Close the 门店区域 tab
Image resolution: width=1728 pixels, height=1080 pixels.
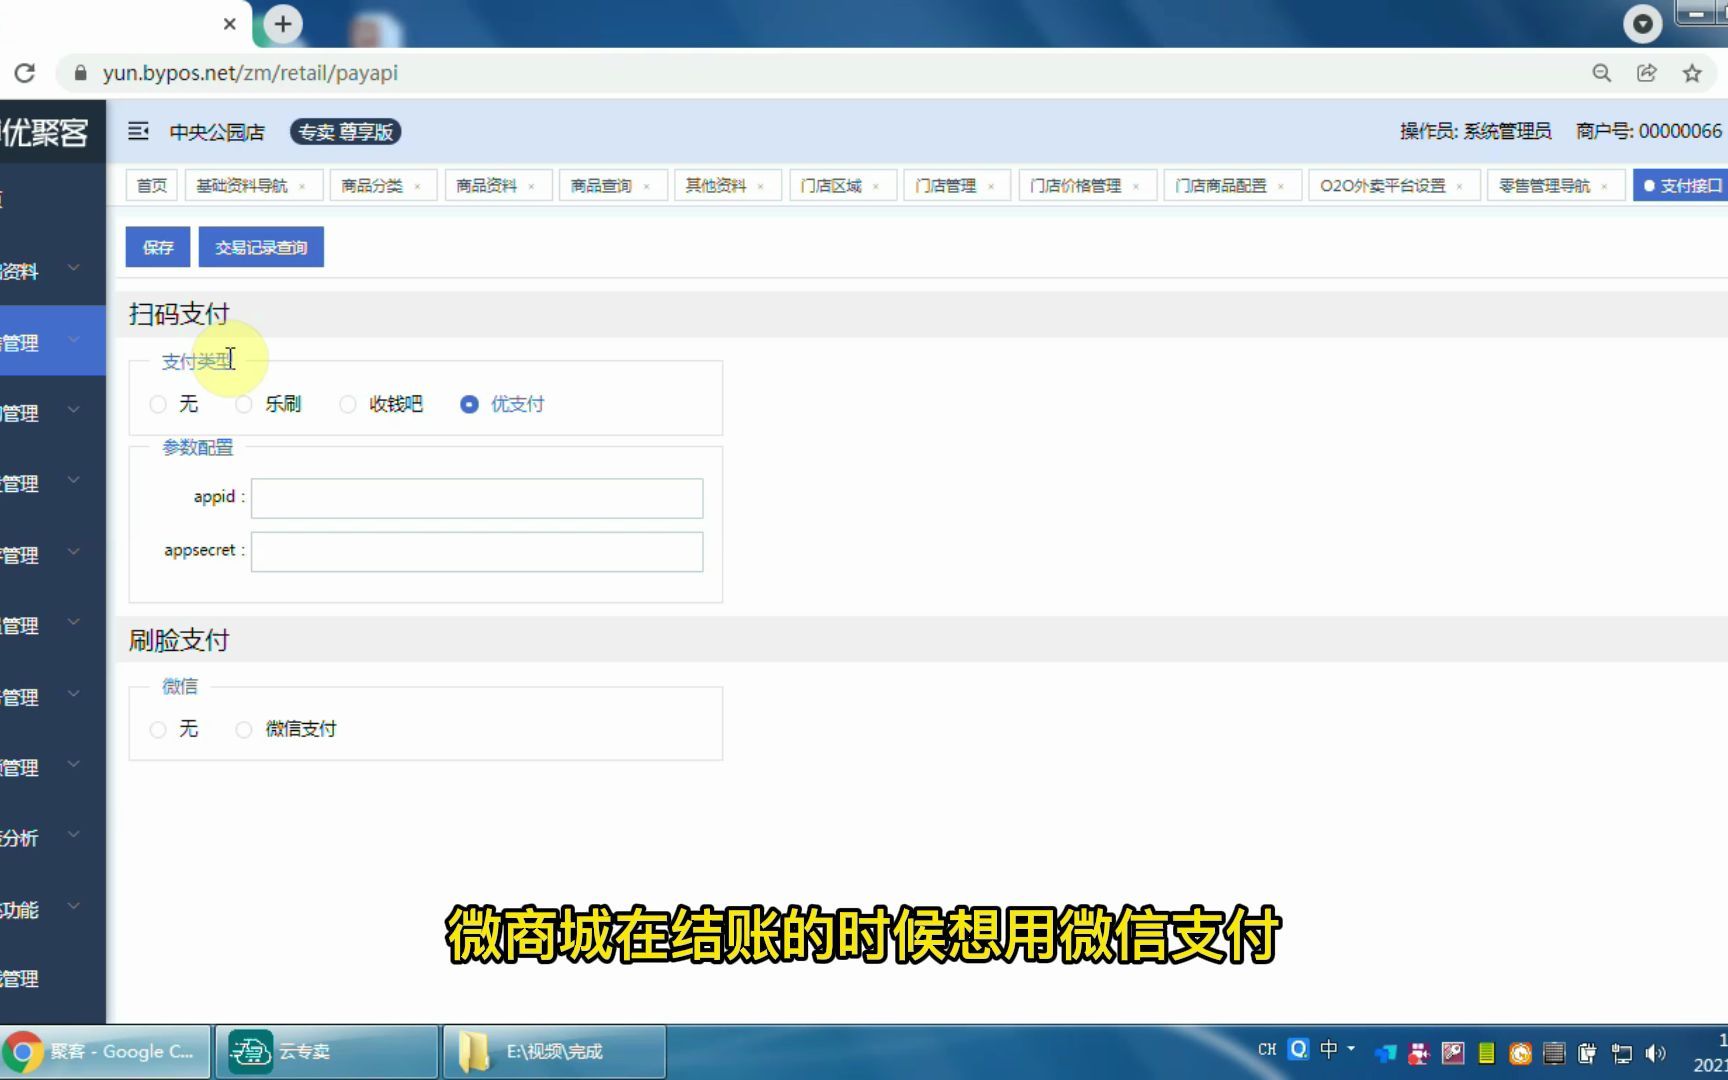pos(876,186)
